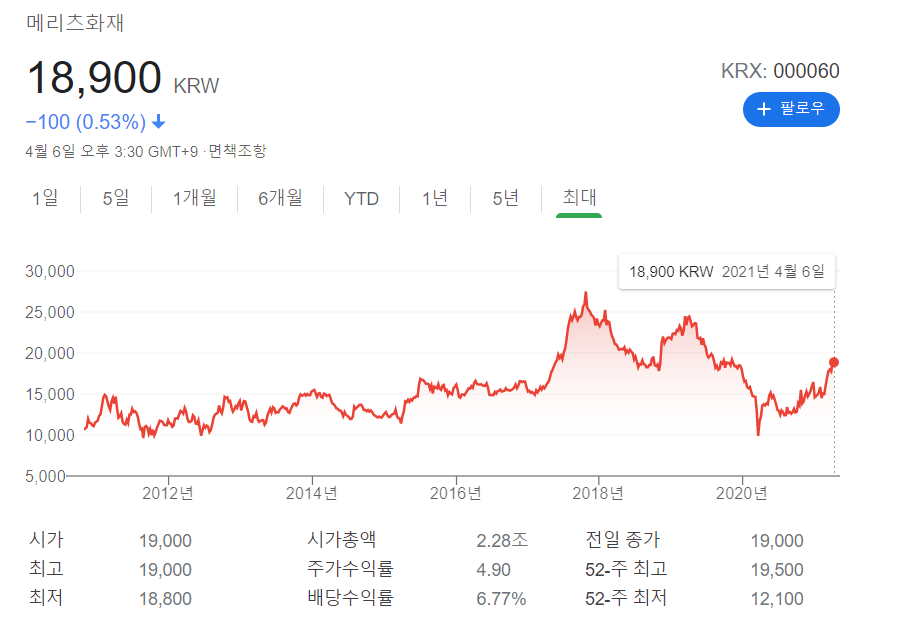Screen dimensions: 902x634
Task: Open the 1개월 range tab
Action: [194, 198]
